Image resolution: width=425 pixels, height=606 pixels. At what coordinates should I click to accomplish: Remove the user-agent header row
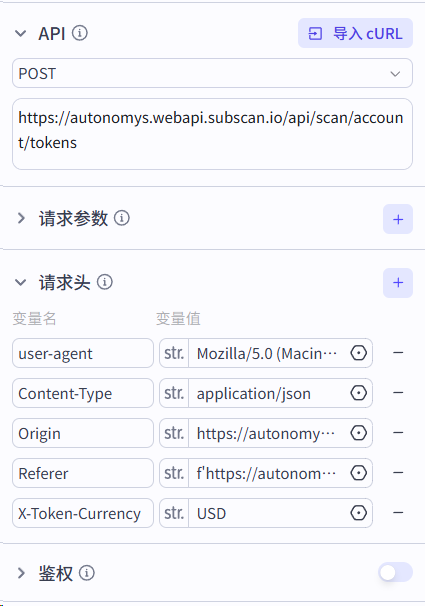click(398, 353)
